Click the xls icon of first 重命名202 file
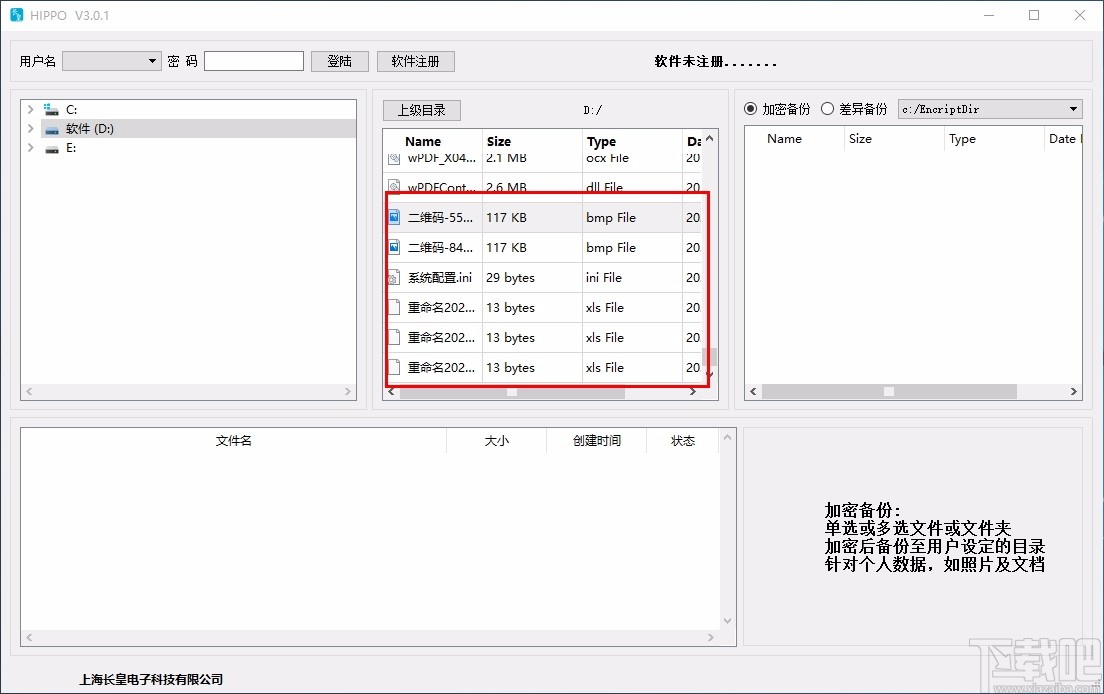The width and height of the screenshot is (1104, 694). [394, 307]
